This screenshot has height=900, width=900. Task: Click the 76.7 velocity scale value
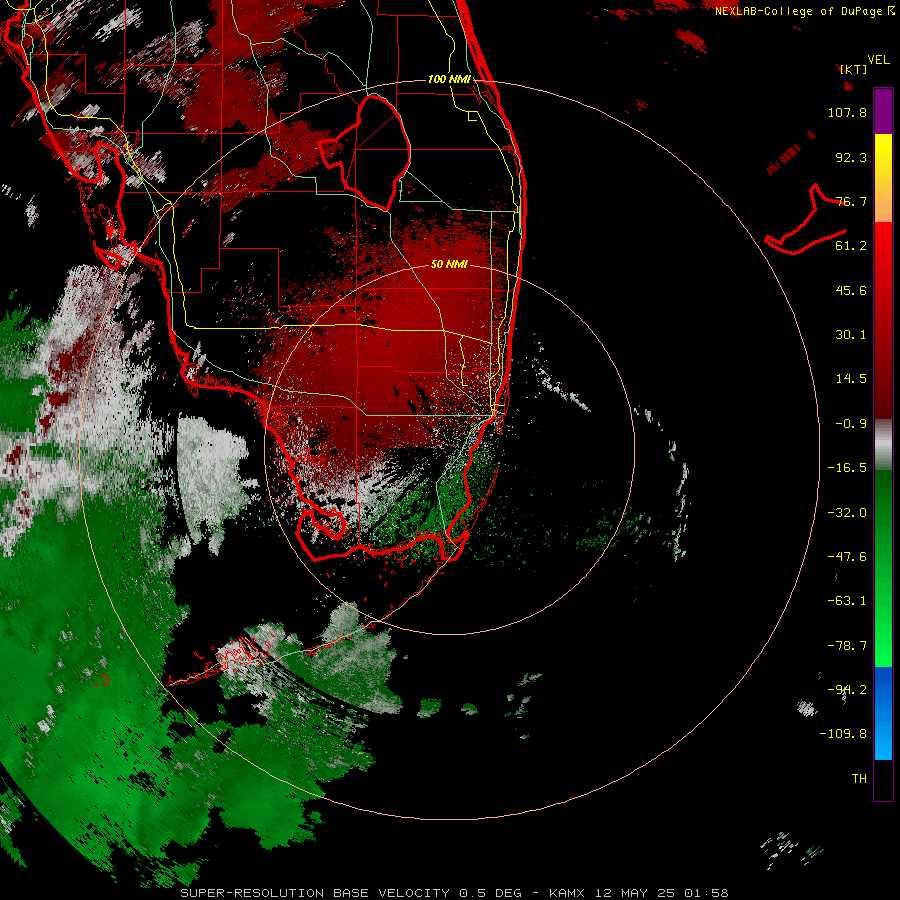point(851,201)
